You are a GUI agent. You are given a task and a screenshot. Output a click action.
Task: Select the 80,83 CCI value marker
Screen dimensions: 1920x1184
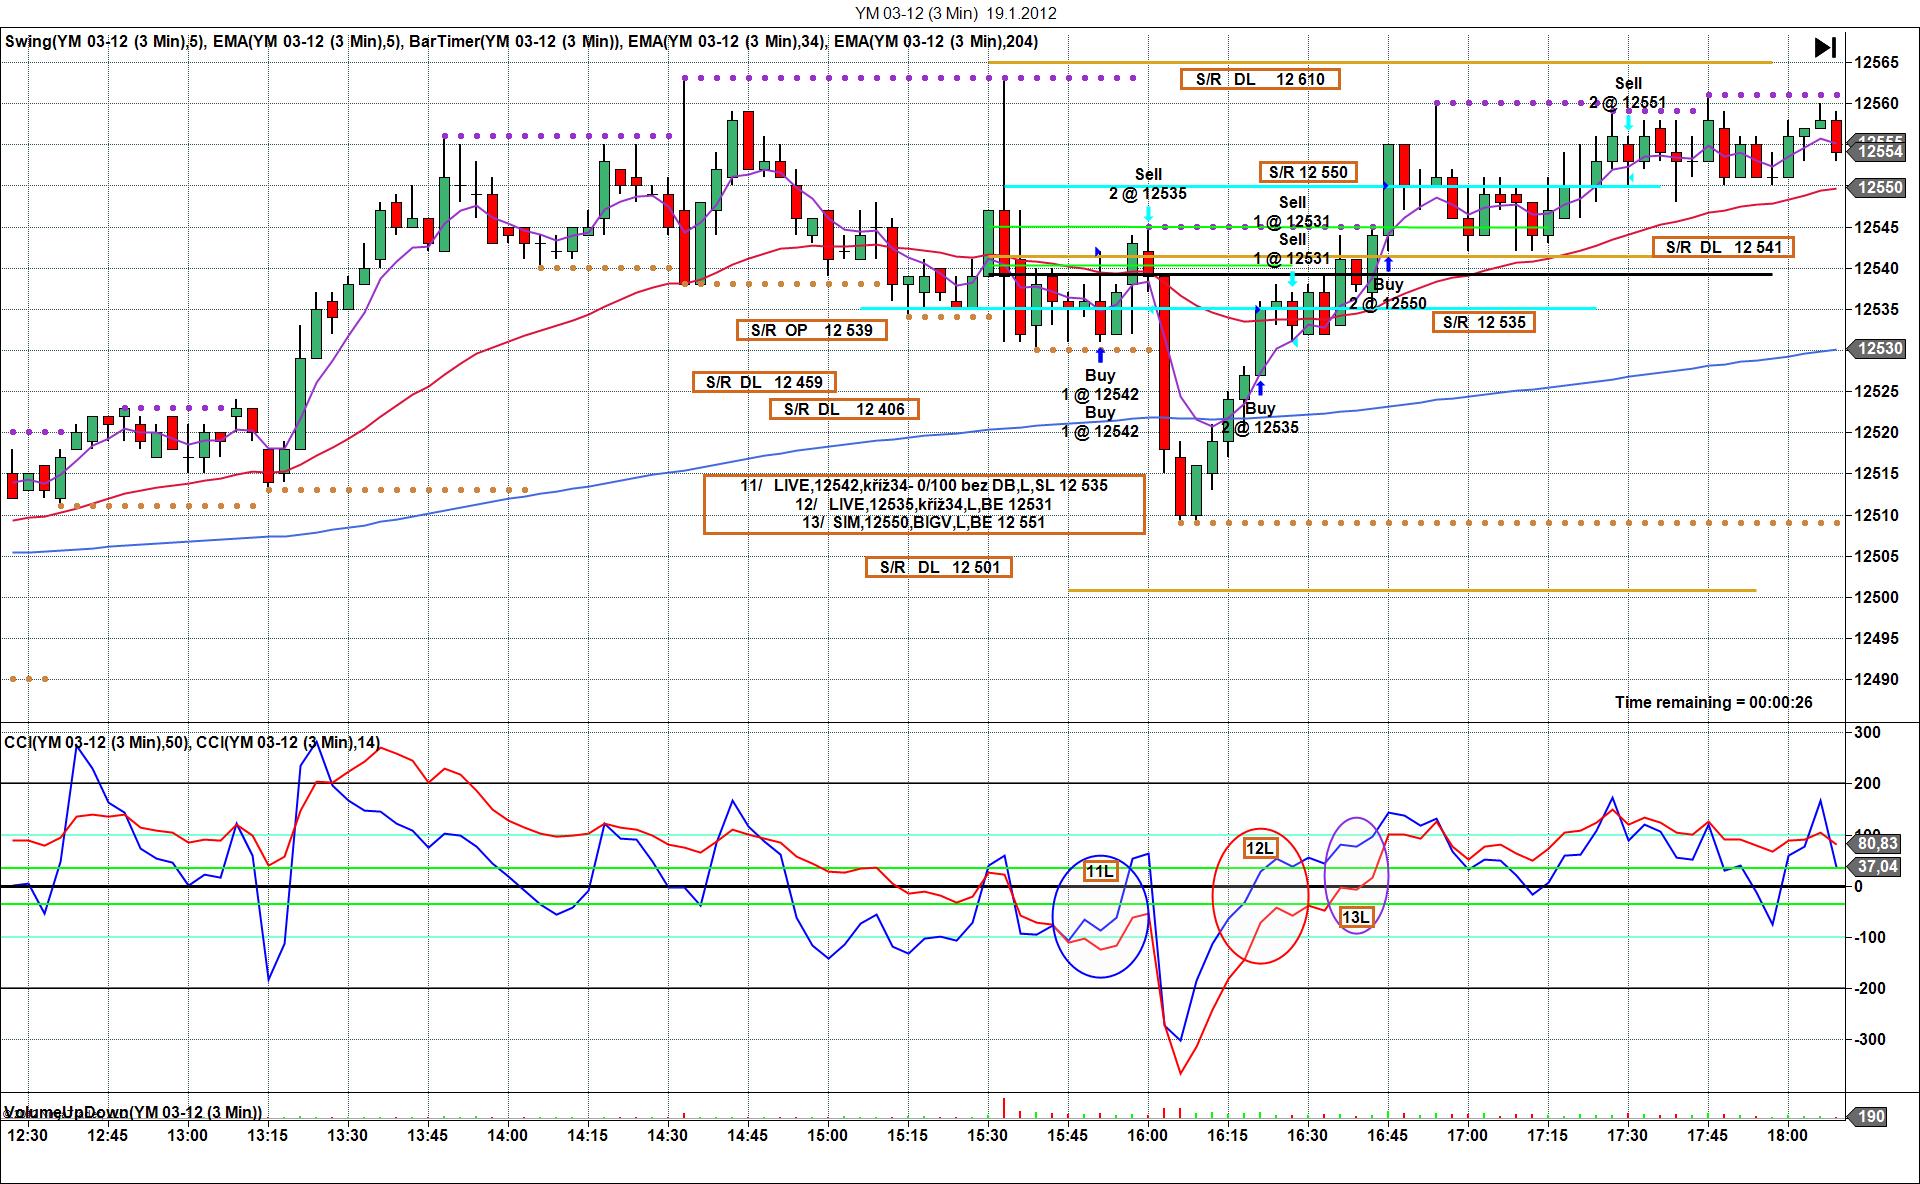point(1876,844)
